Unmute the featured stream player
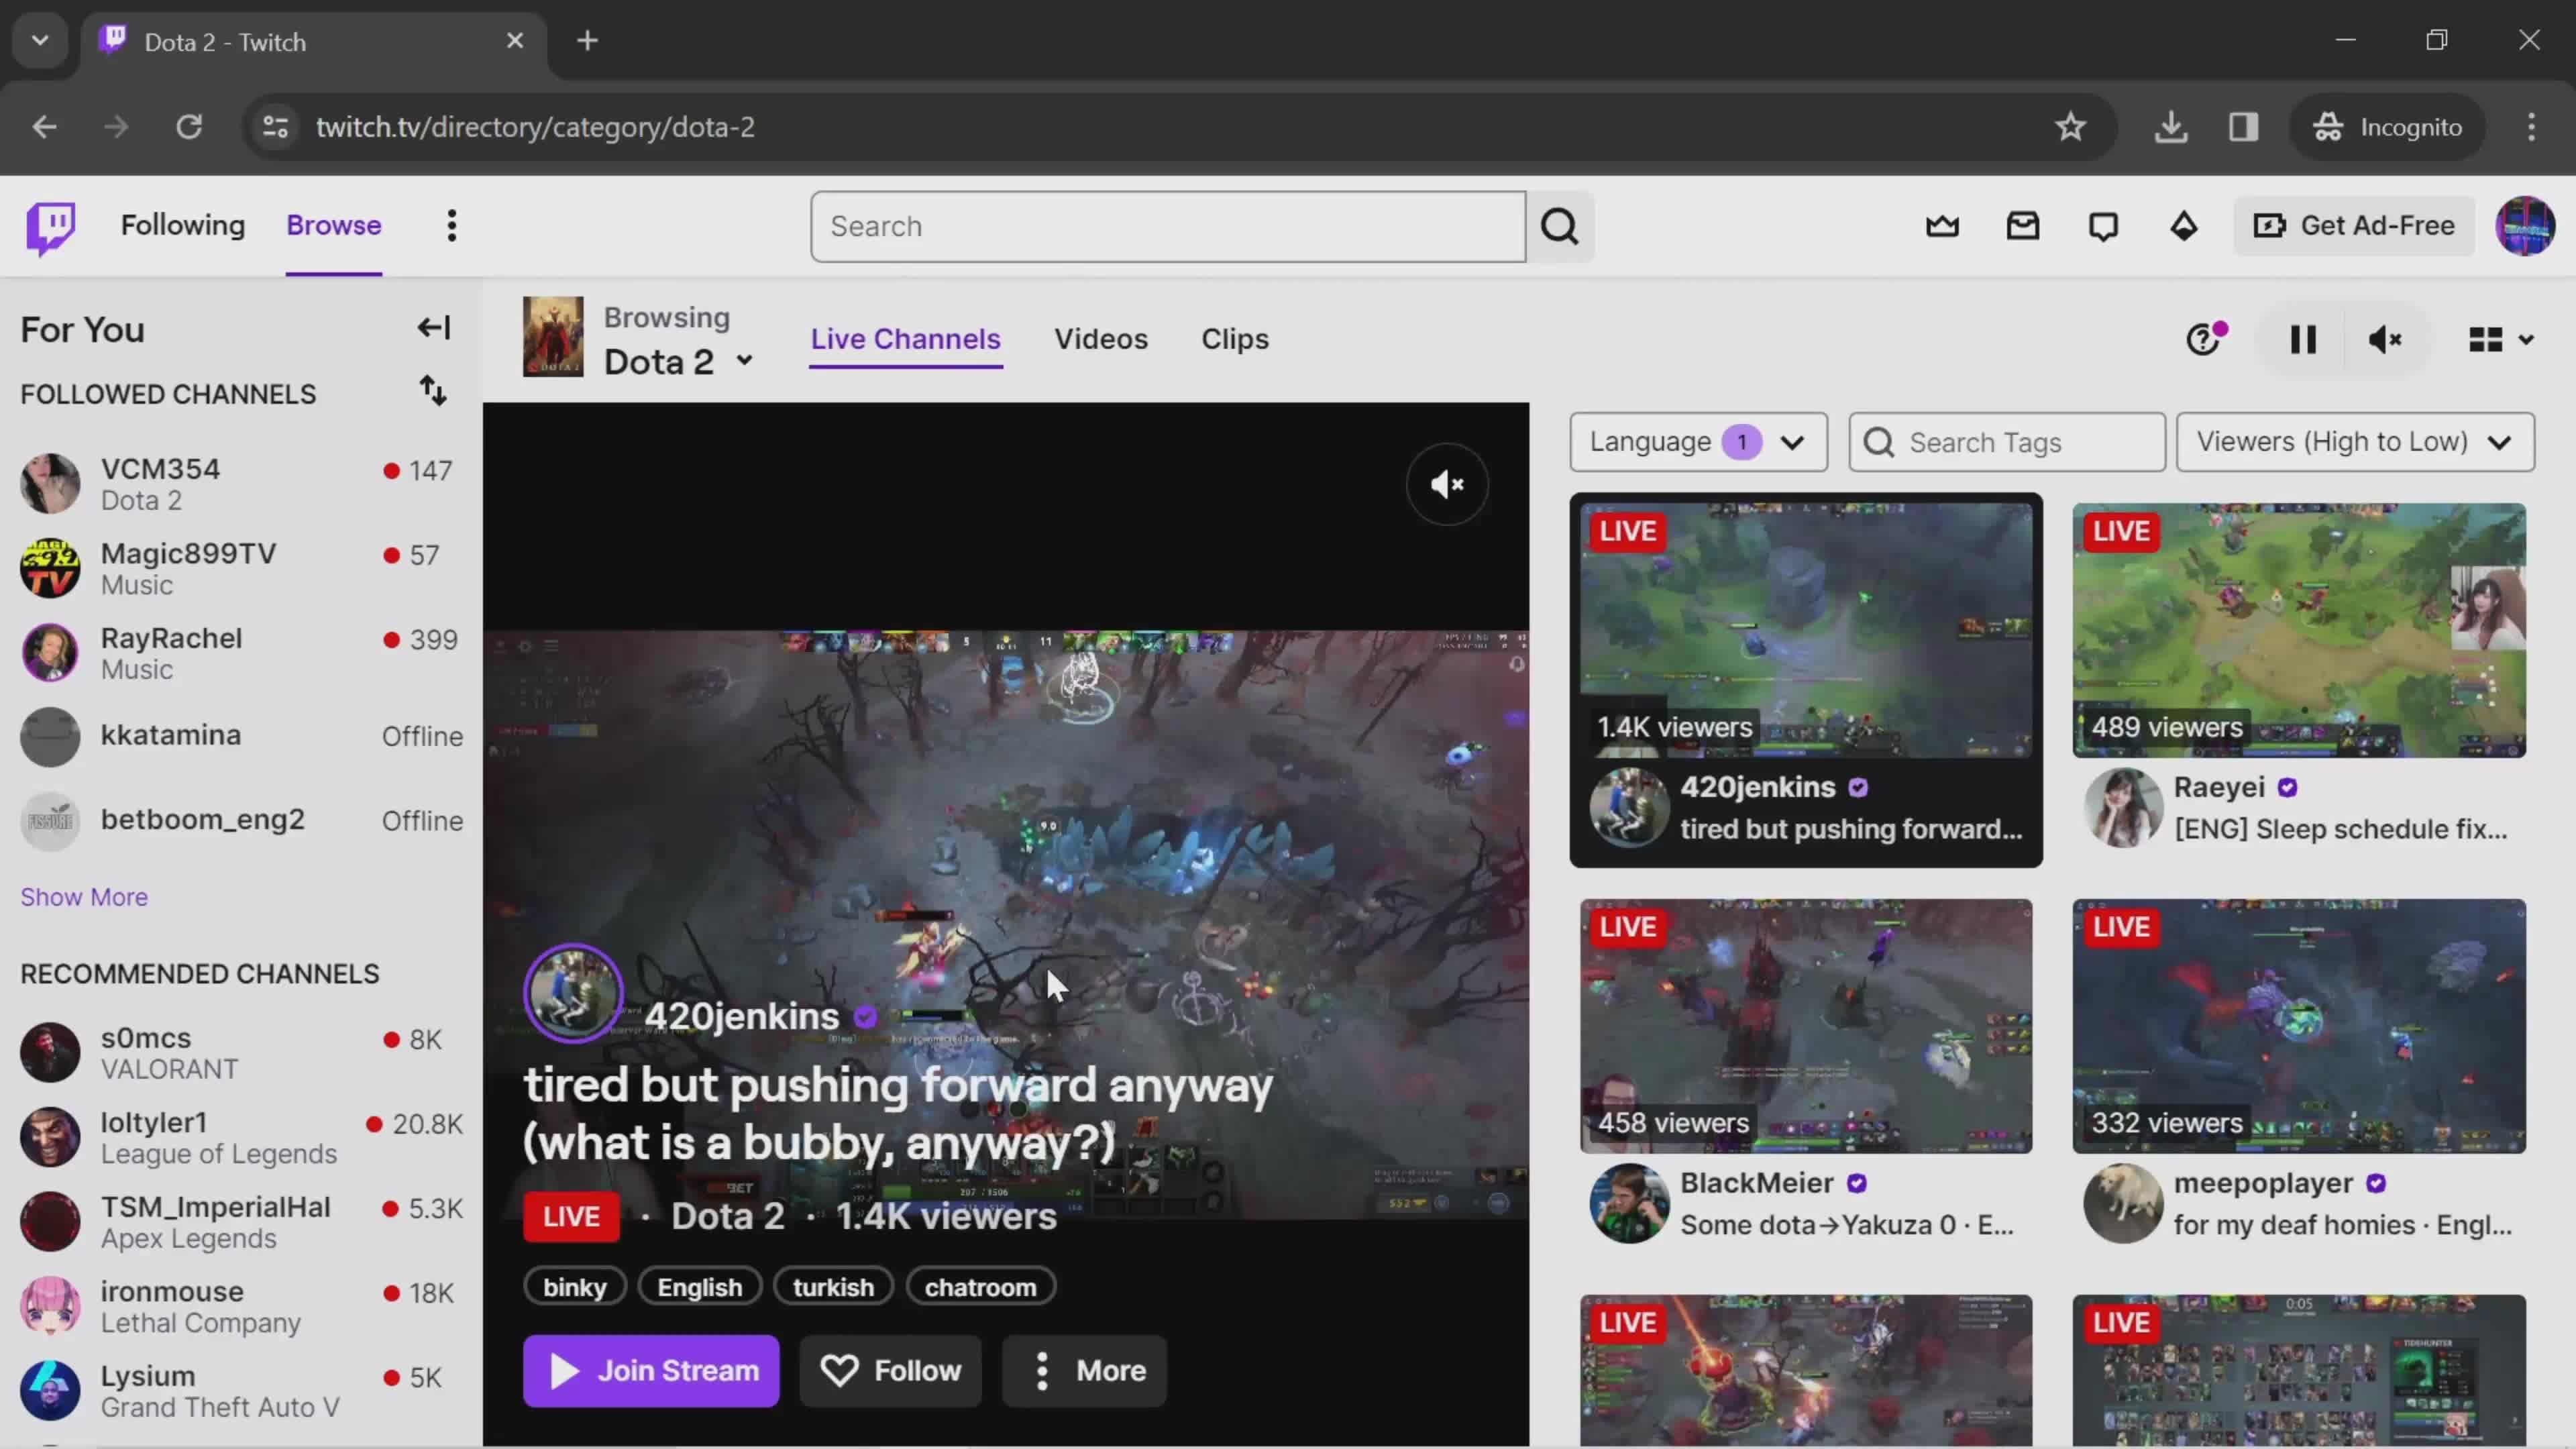The width and height of the screenshot is (2576, 1449). point(1447,484)
